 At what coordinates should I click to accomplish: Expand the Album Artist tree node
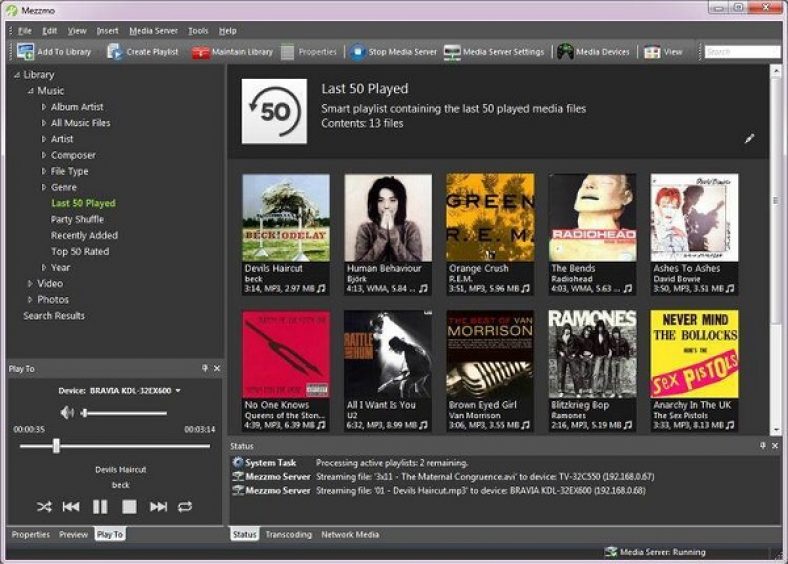pos(44,107)
